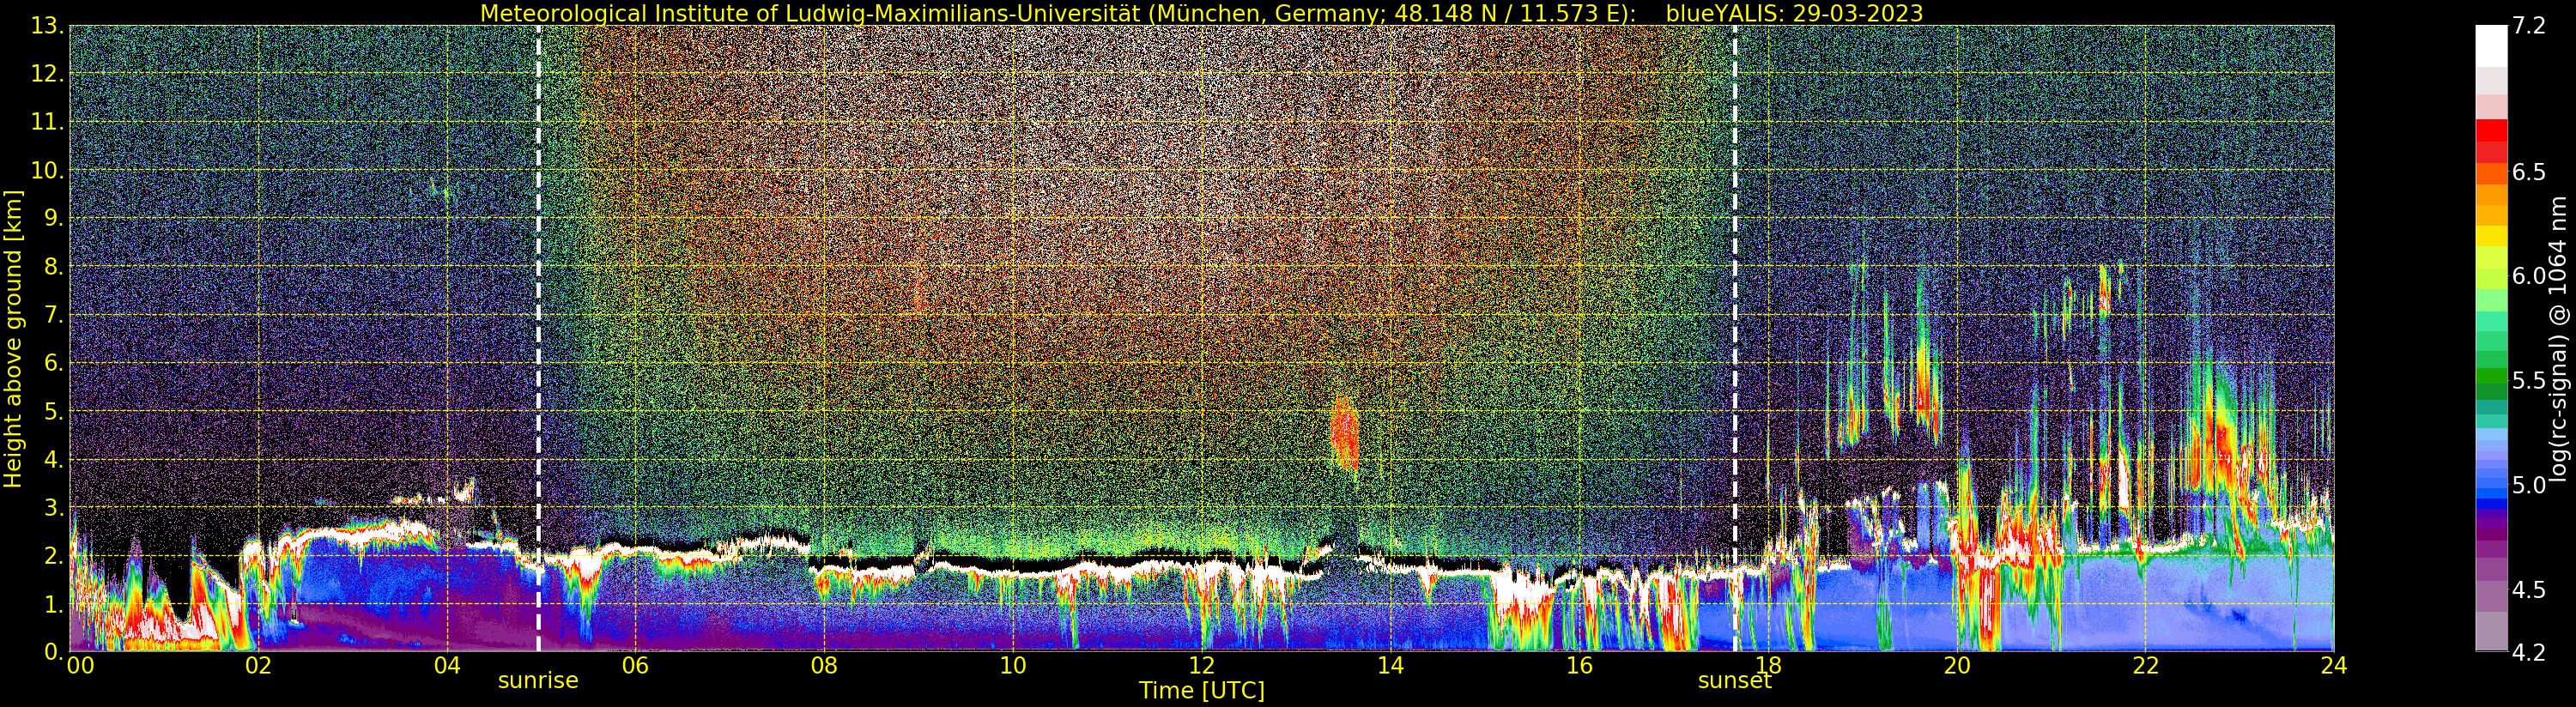The width and height of the screenshot is (2576, 707).
Task: Click the 4.2 colorbar tick value
Action: click(2529, 652)
